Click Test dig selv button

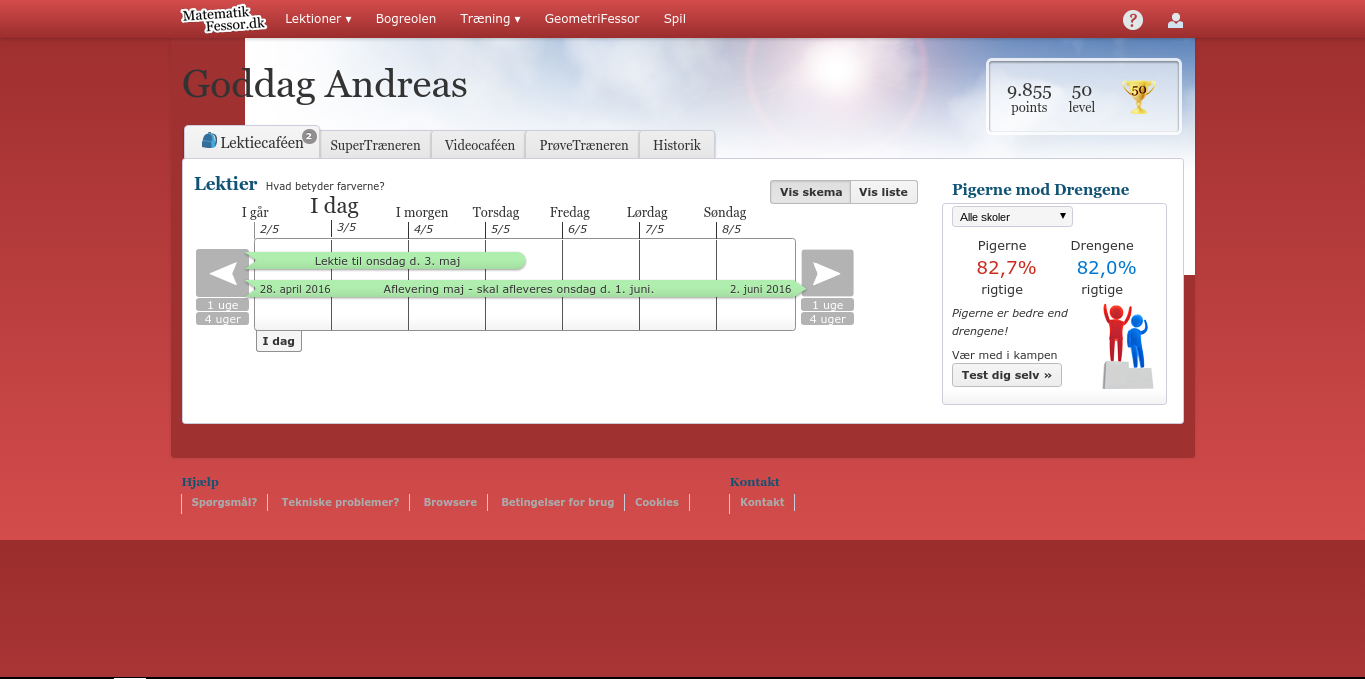point(1007,375)
